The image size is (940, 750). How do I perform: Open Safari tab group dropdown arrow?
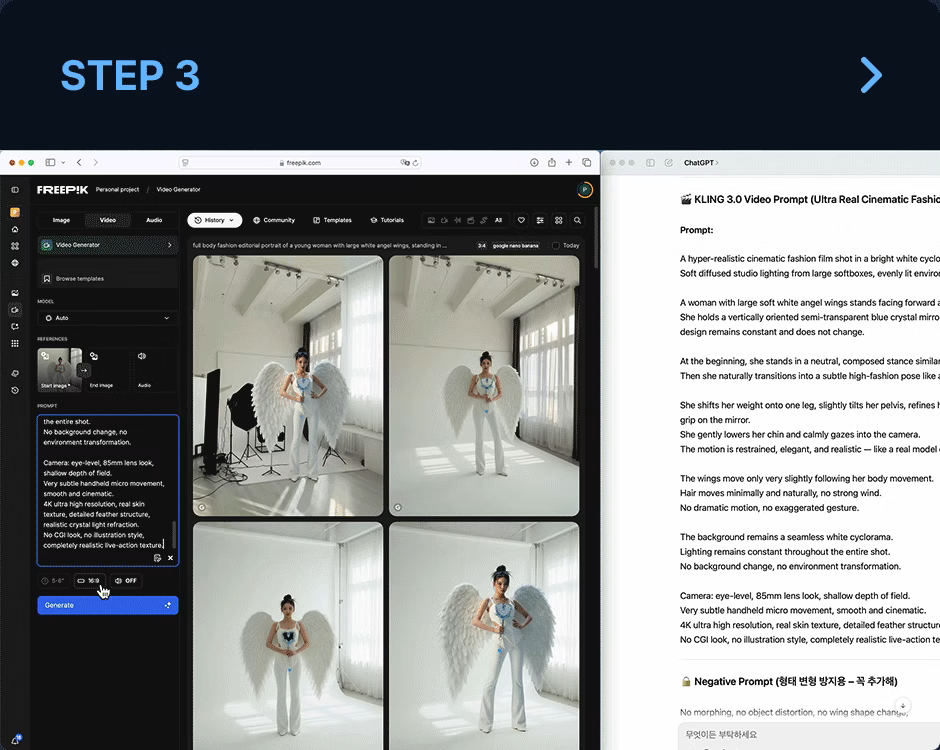point(64,162)
